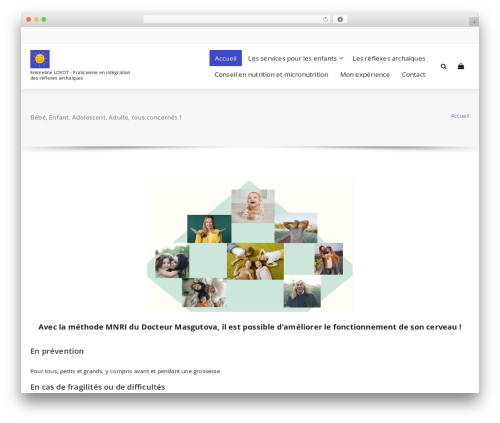Click the green maximize window button
This screenshot has height=423, width=500.
pyautogui.click(x=44, y=19)
